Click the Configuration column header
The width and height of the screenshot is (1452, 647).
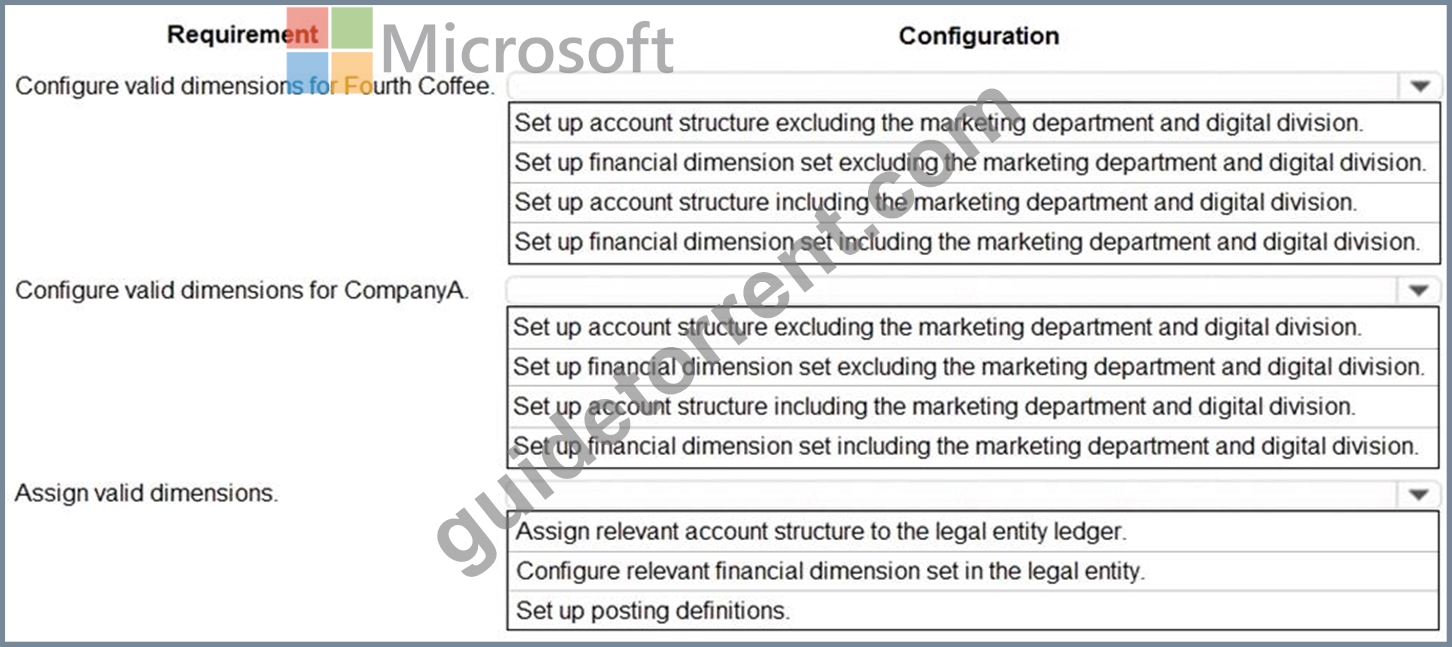979,36
